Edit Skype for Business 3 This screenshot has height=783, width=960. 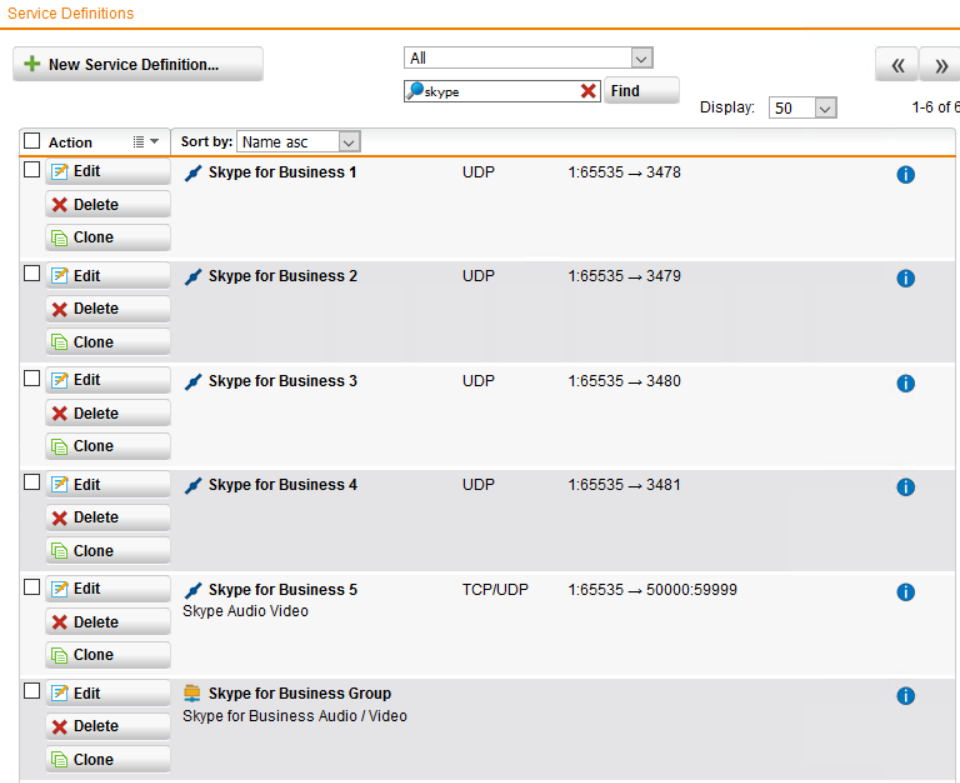pos(108,380)
